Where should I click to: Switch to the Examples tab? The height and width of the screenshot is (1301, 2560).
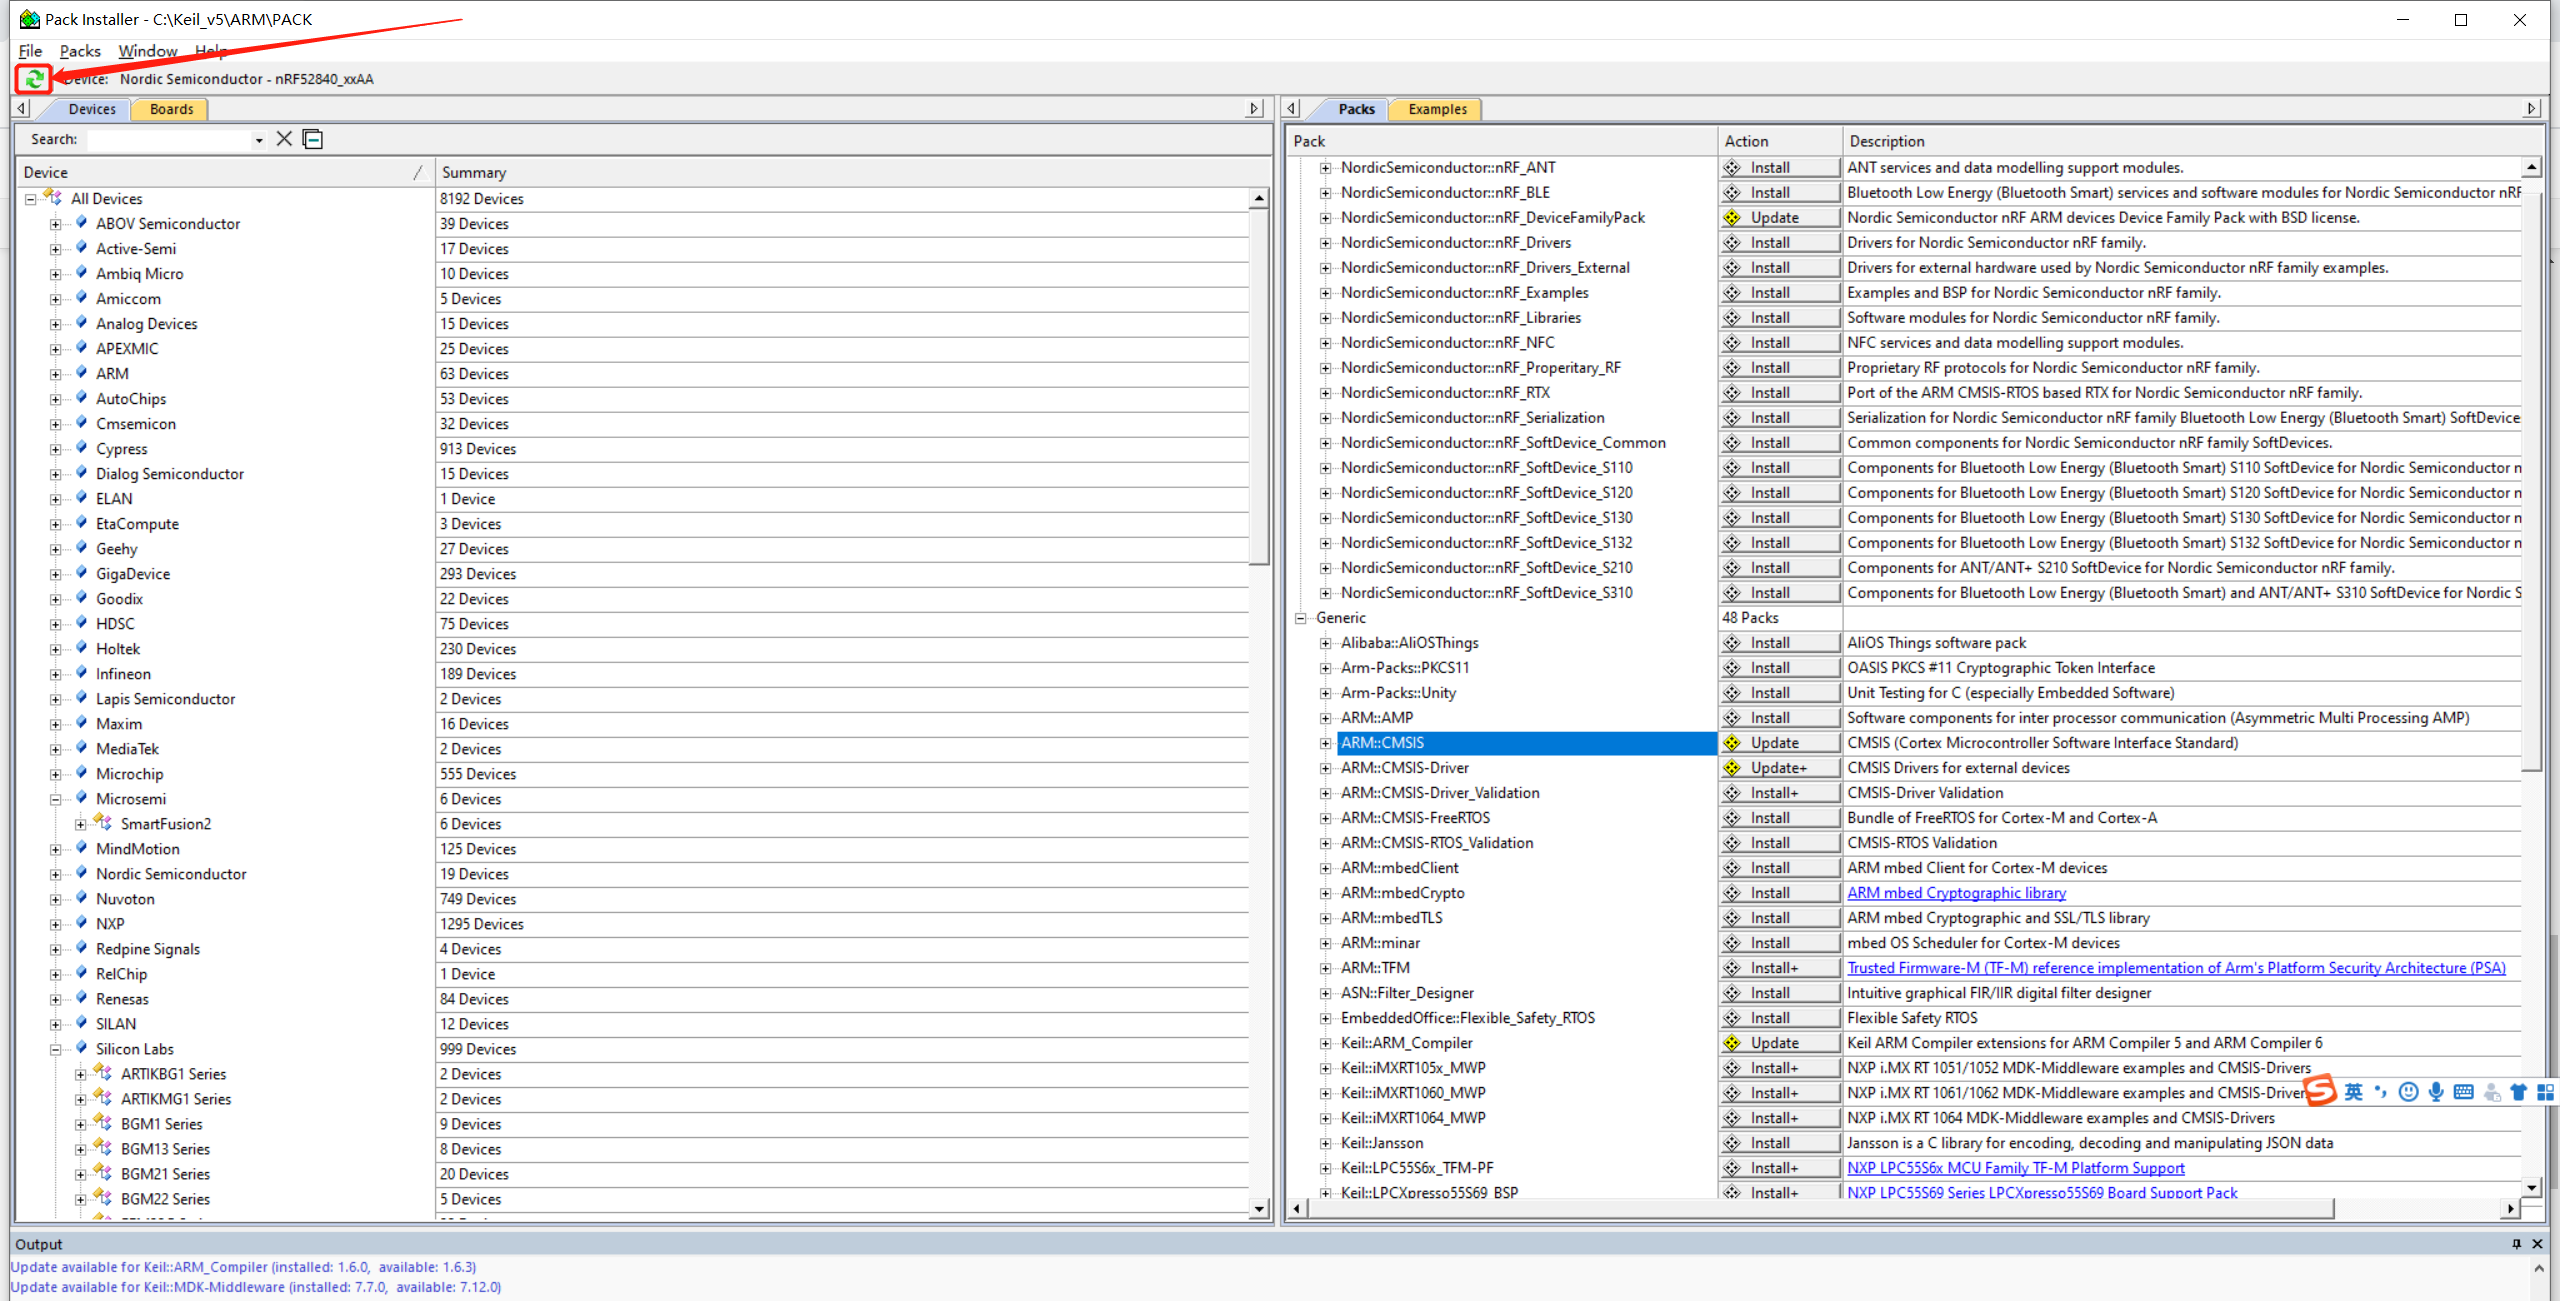[1437, 109]
